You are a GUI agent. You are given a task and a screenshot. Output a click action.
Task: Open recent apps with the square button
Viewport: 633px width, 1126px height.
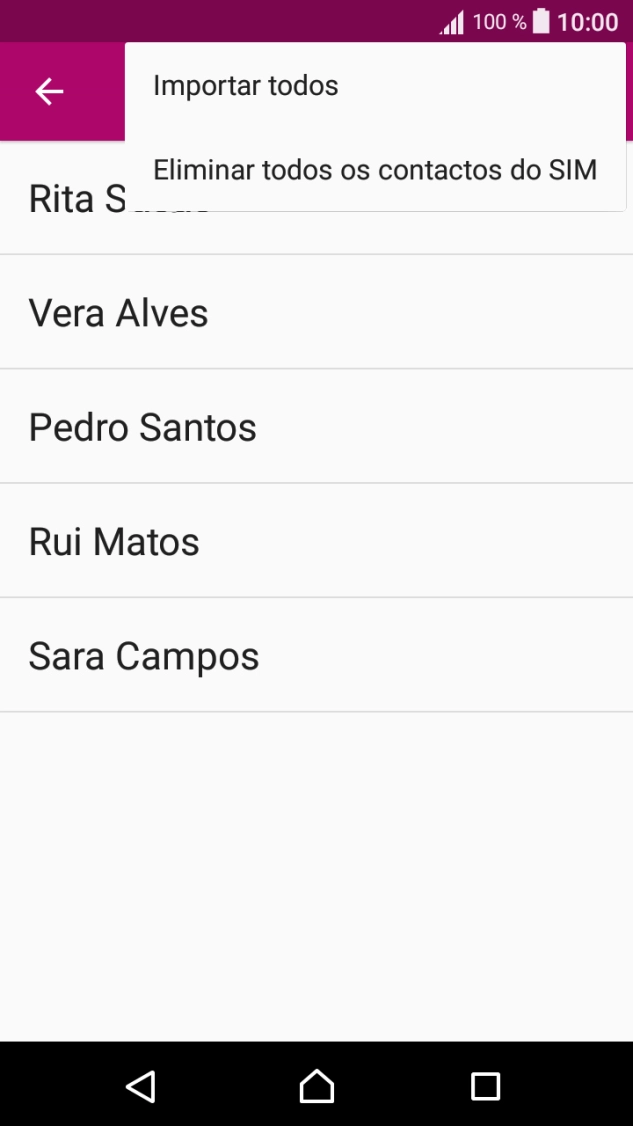click(x=486, y=1085)
